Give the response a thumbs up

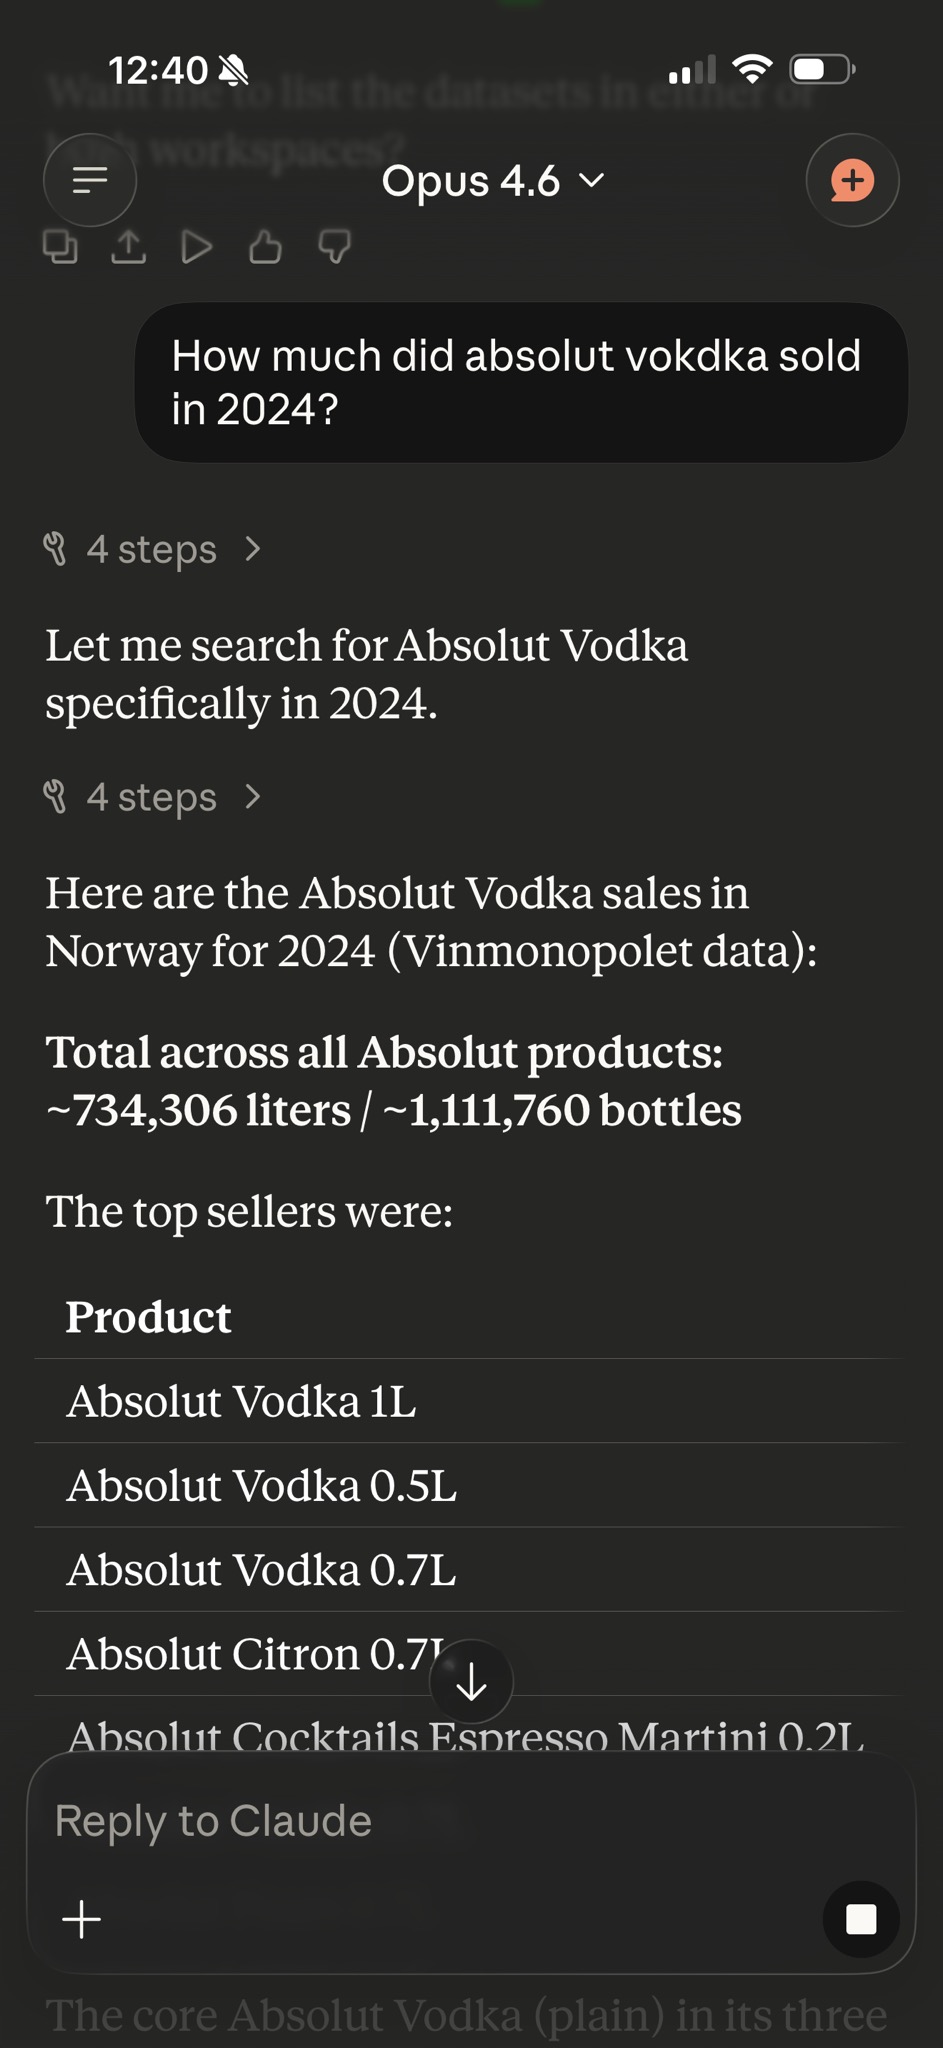click(x=265, y=246)
